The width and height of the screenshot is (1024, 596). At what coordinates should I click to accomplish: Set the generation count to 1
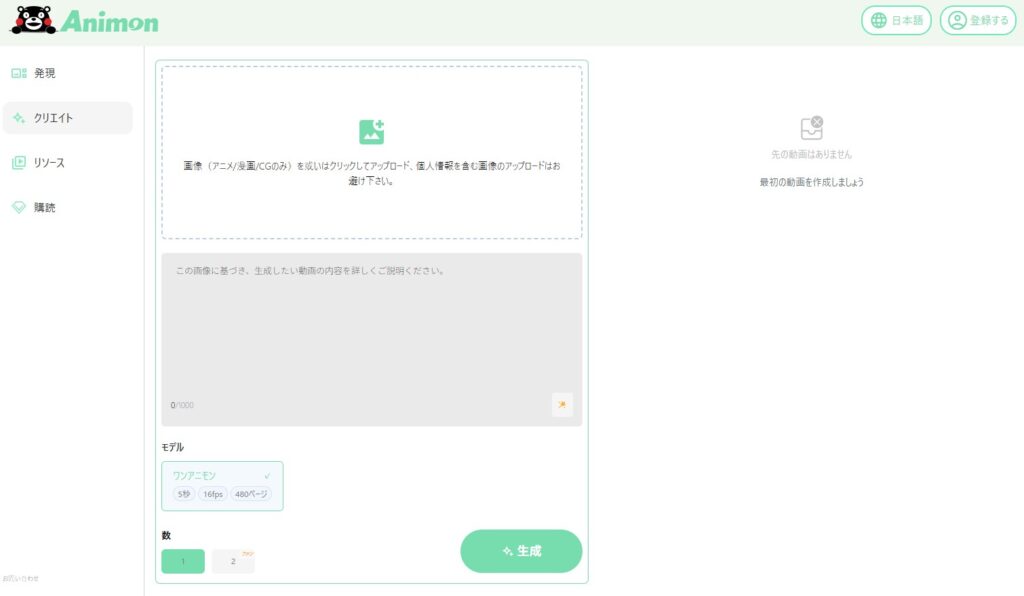click(x=183, y=562)
